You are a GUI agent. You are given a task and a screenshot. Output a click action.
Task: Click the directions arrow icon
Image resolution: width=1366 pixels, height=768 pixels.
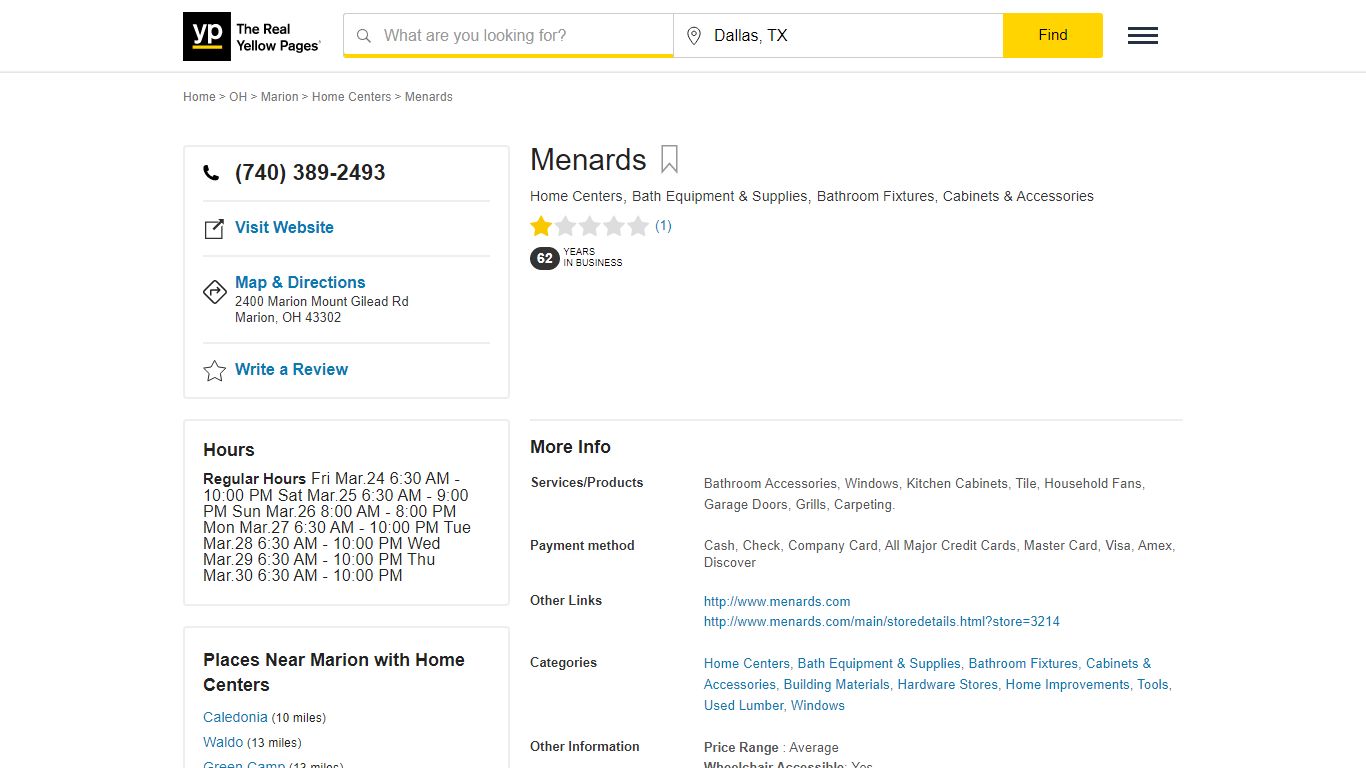click(215, 292)
